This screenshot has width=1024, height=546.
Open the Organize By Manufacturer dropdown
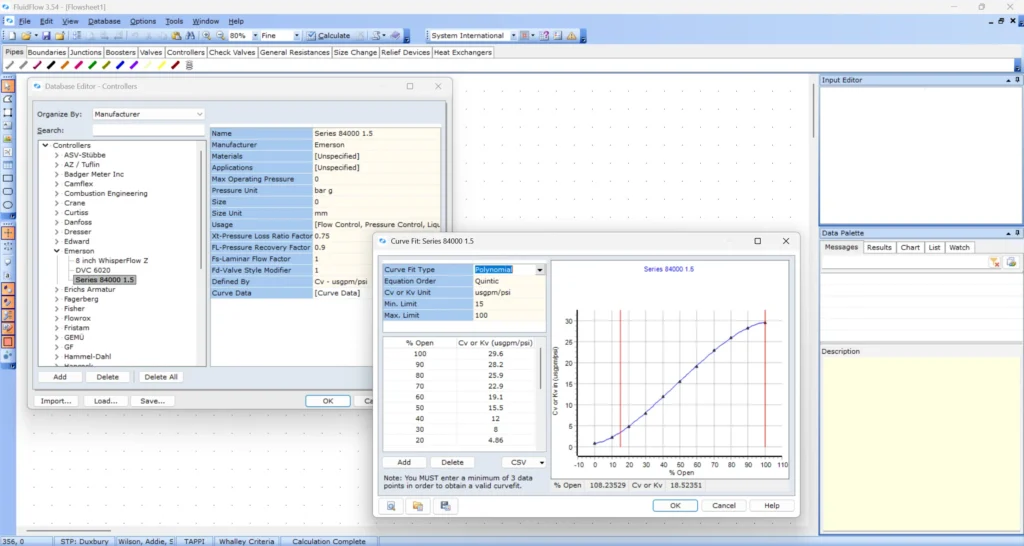(199, 114)
